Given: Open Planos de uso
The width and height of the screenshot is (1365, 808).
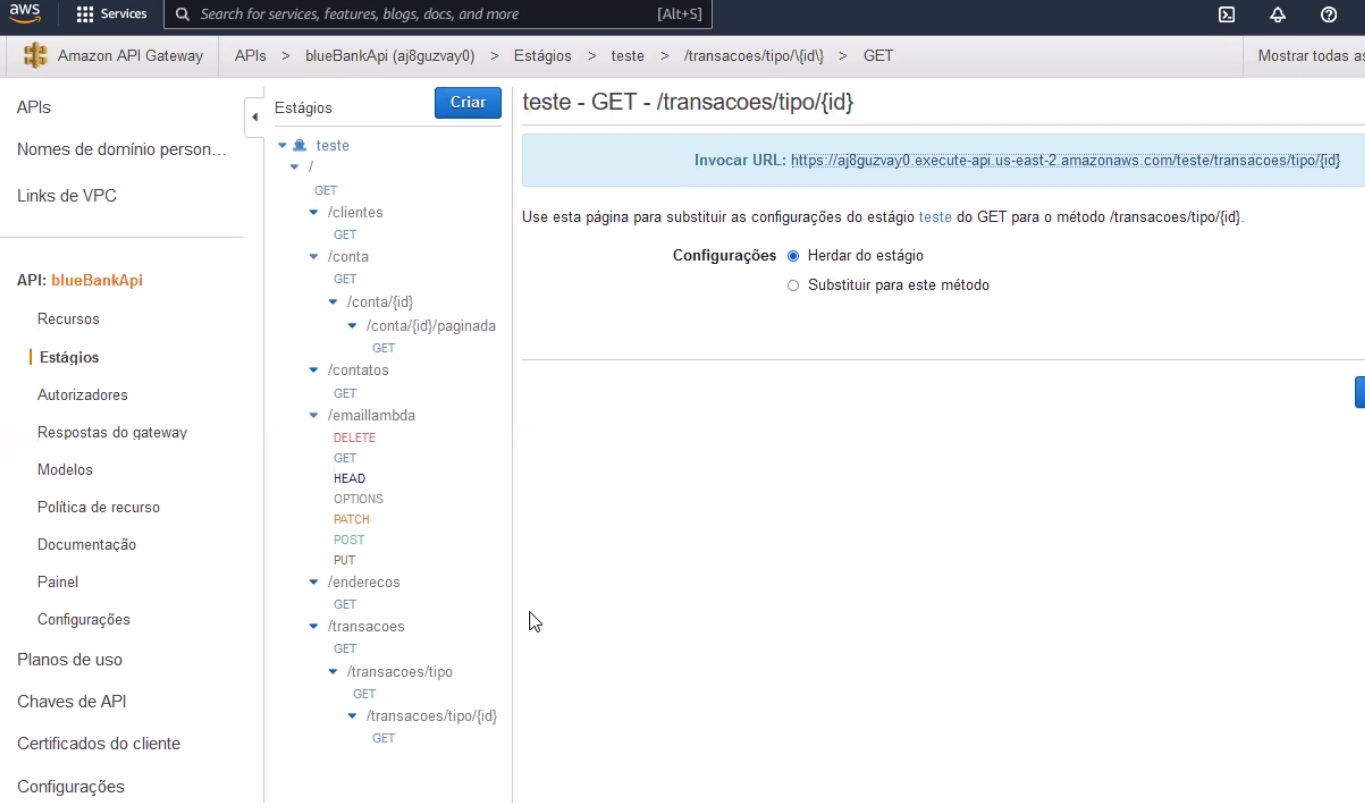Looking at the screenshot, I should 69,659.
